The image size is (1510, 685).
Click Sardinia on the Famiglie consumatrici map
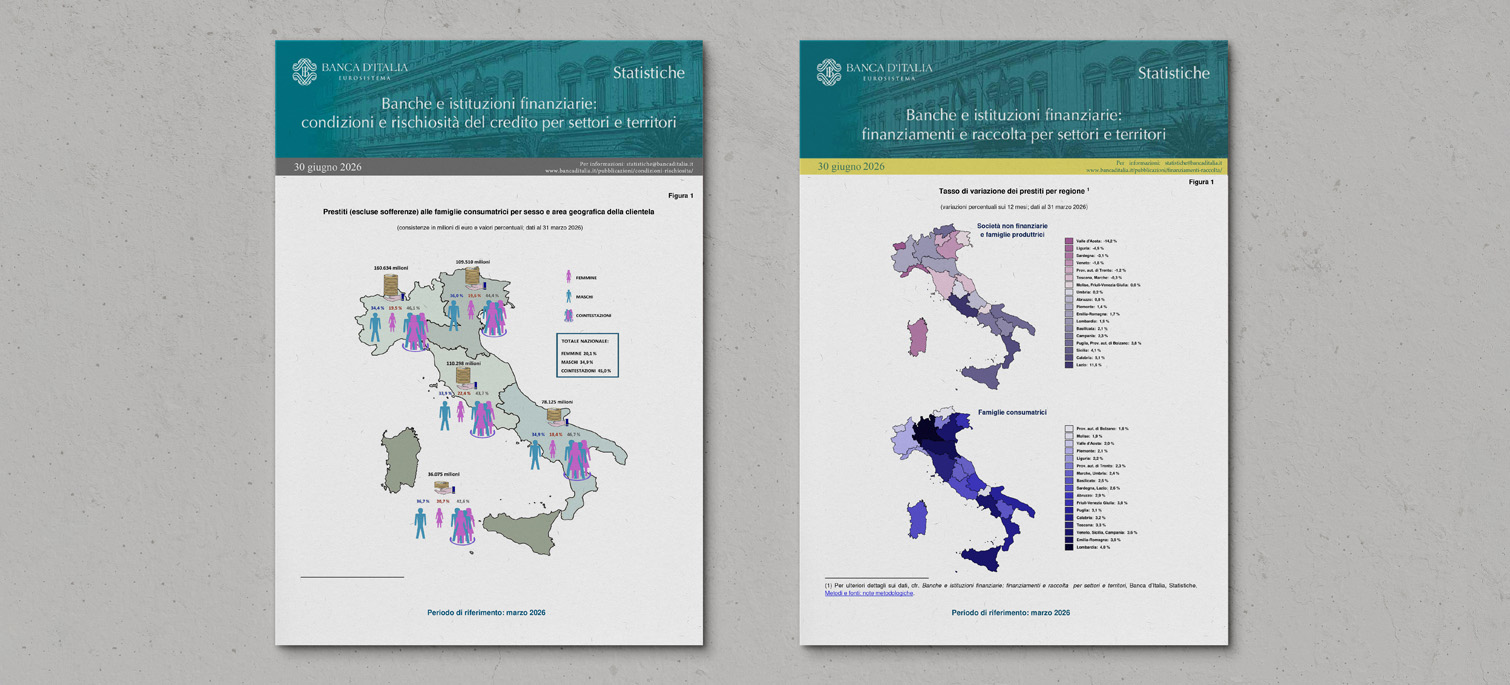[x=916, y=519]
